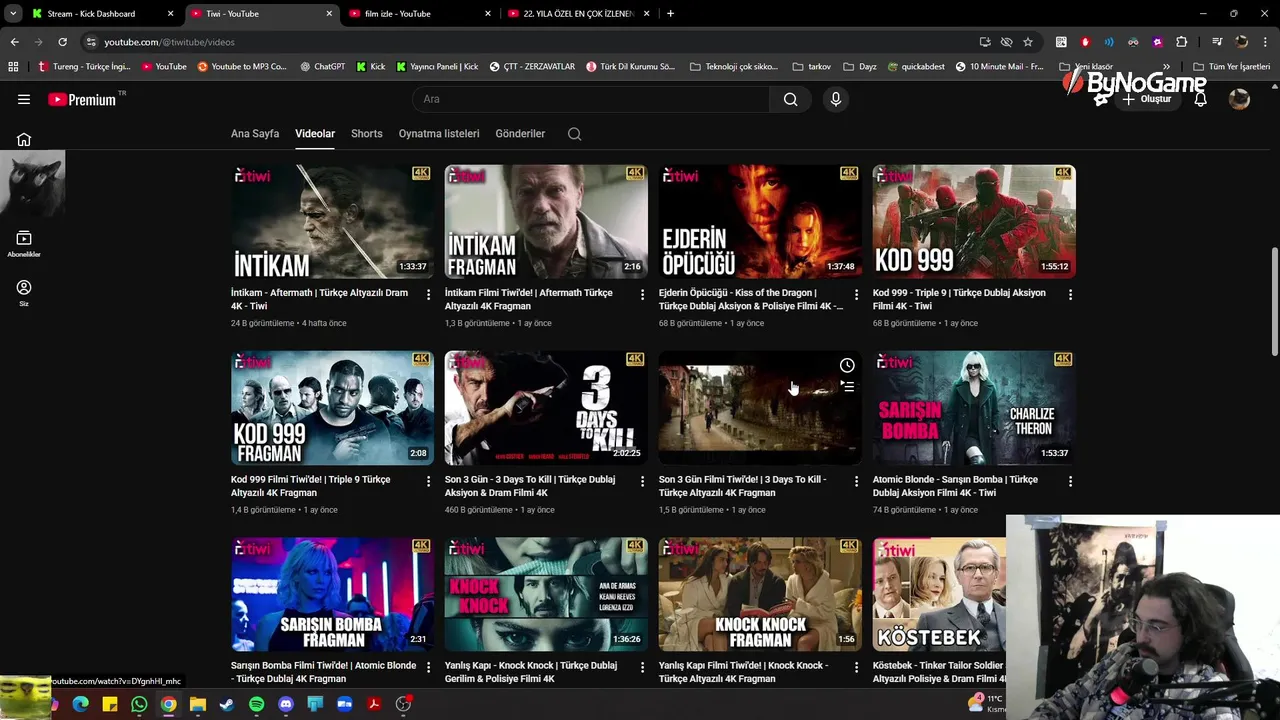
Task: Switch to the film izle - YouTube tab
Action: [x=420, y=14]
